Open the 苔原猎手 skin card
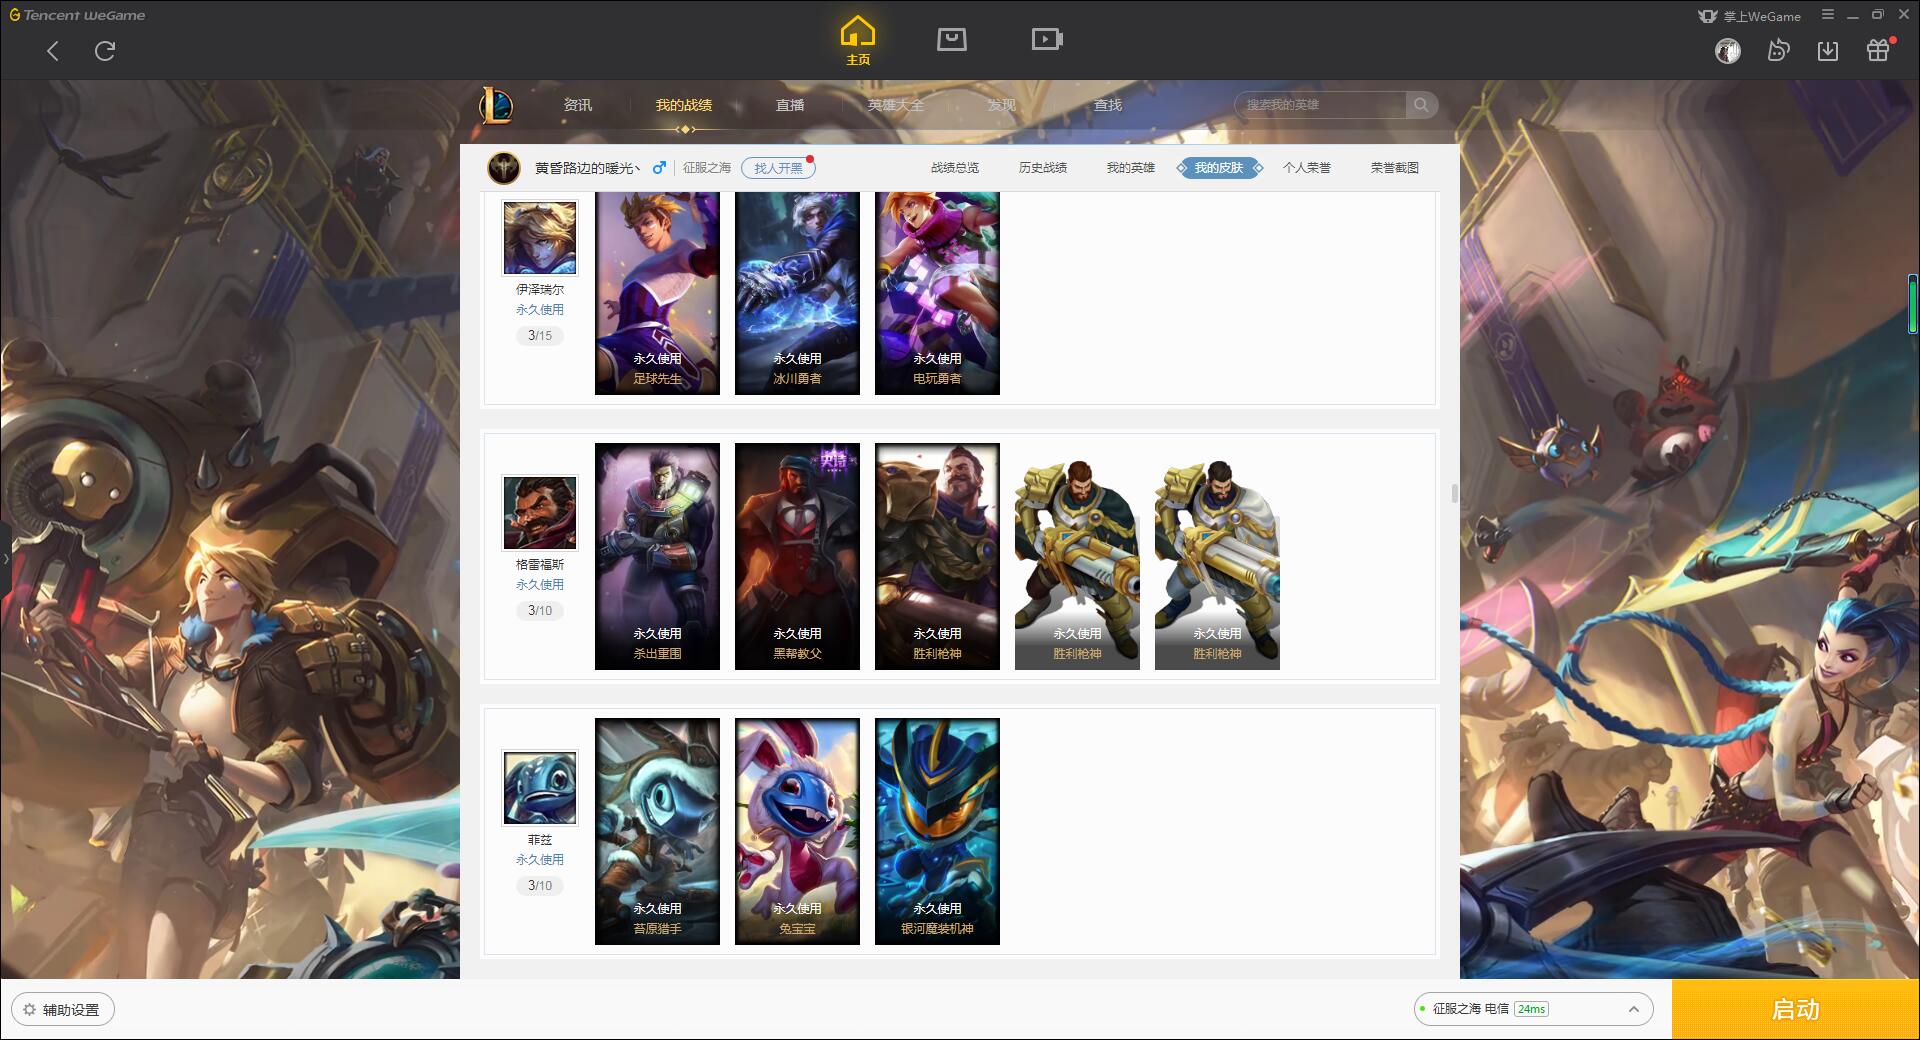 pos(657,831)
